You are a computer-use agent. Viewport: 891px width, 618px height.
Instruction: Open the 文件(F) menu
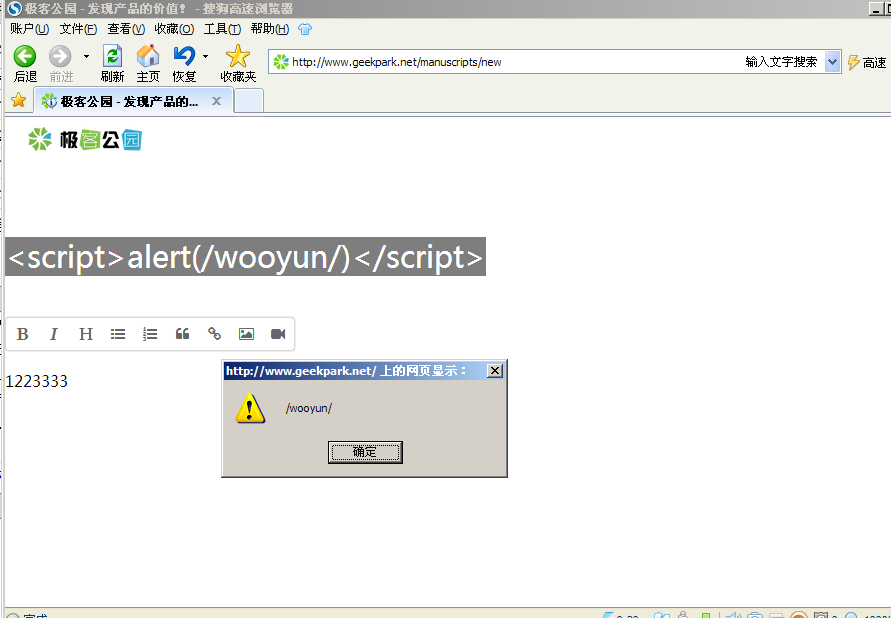tap(78, 29)
